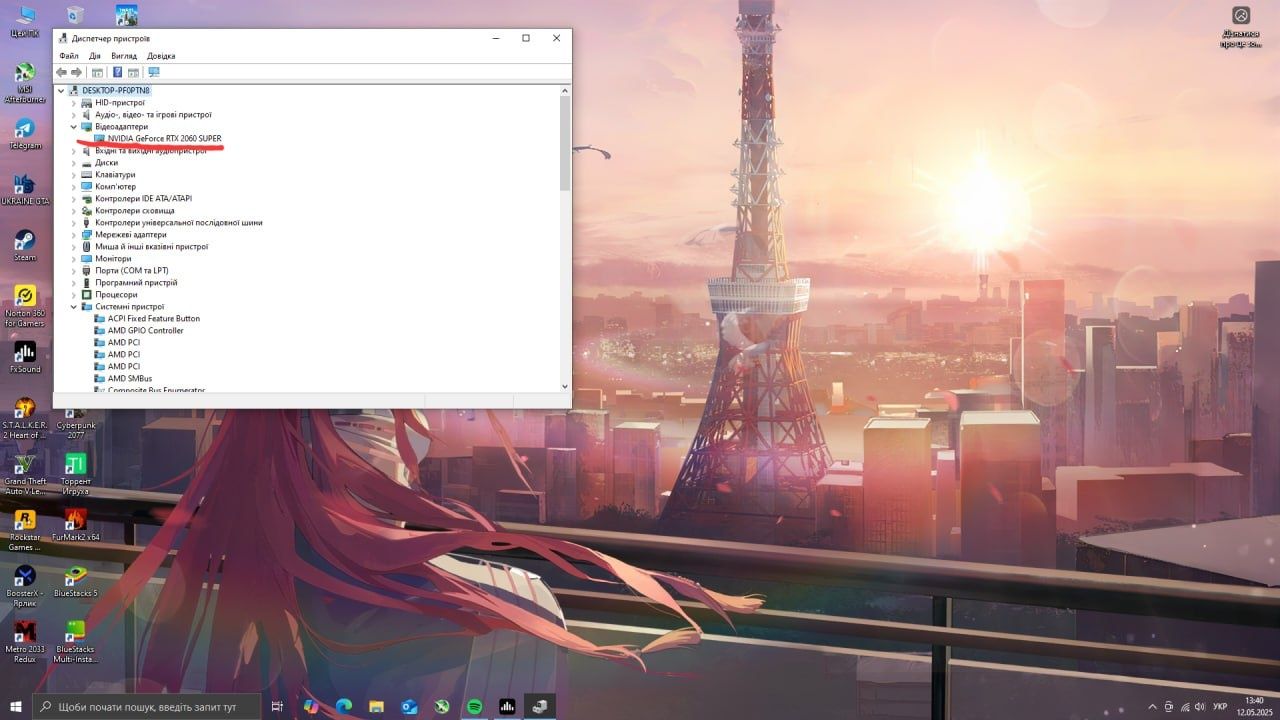Open the Вигляд menu
Screen dimensions: 1280x720
124,56
